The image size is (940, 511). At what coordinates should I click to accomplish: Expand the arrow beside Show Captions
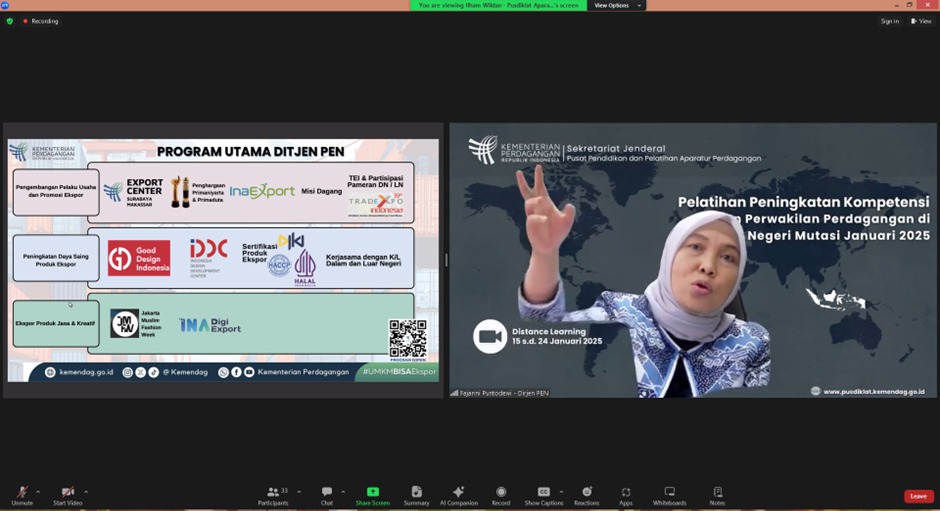click(561, 492)
